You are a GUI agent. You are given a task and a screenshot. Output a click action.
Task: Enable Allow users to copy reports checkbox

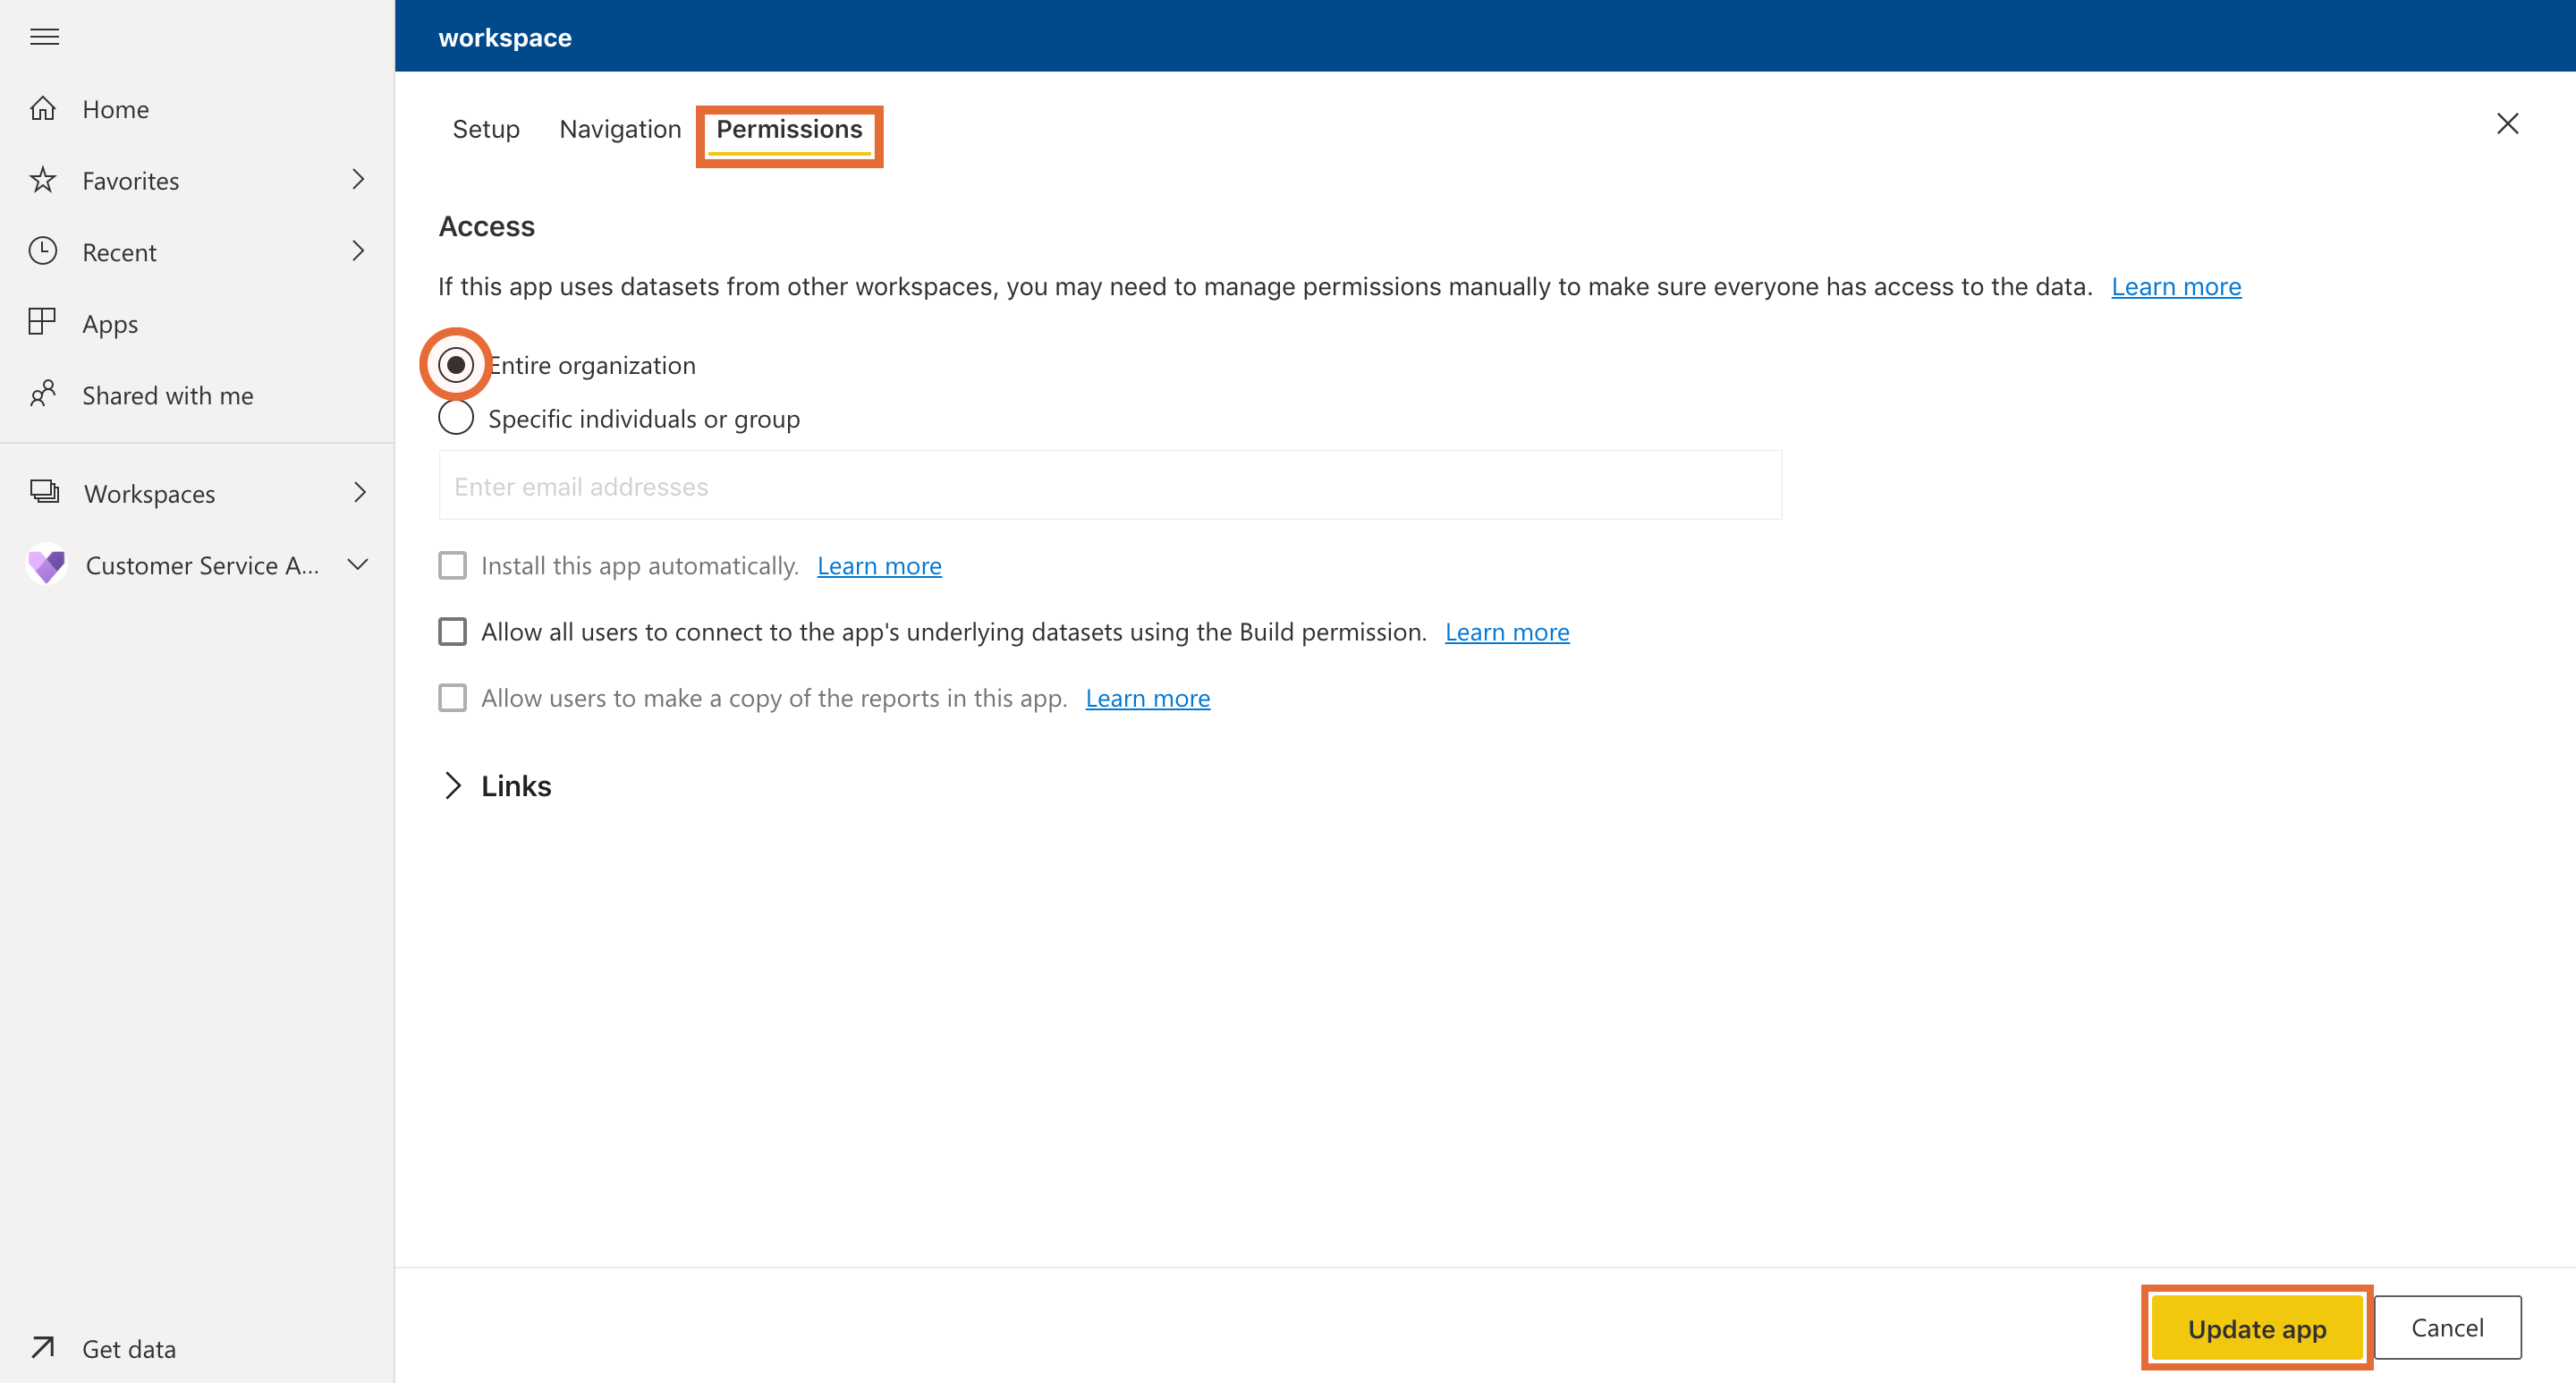[453, 697]
